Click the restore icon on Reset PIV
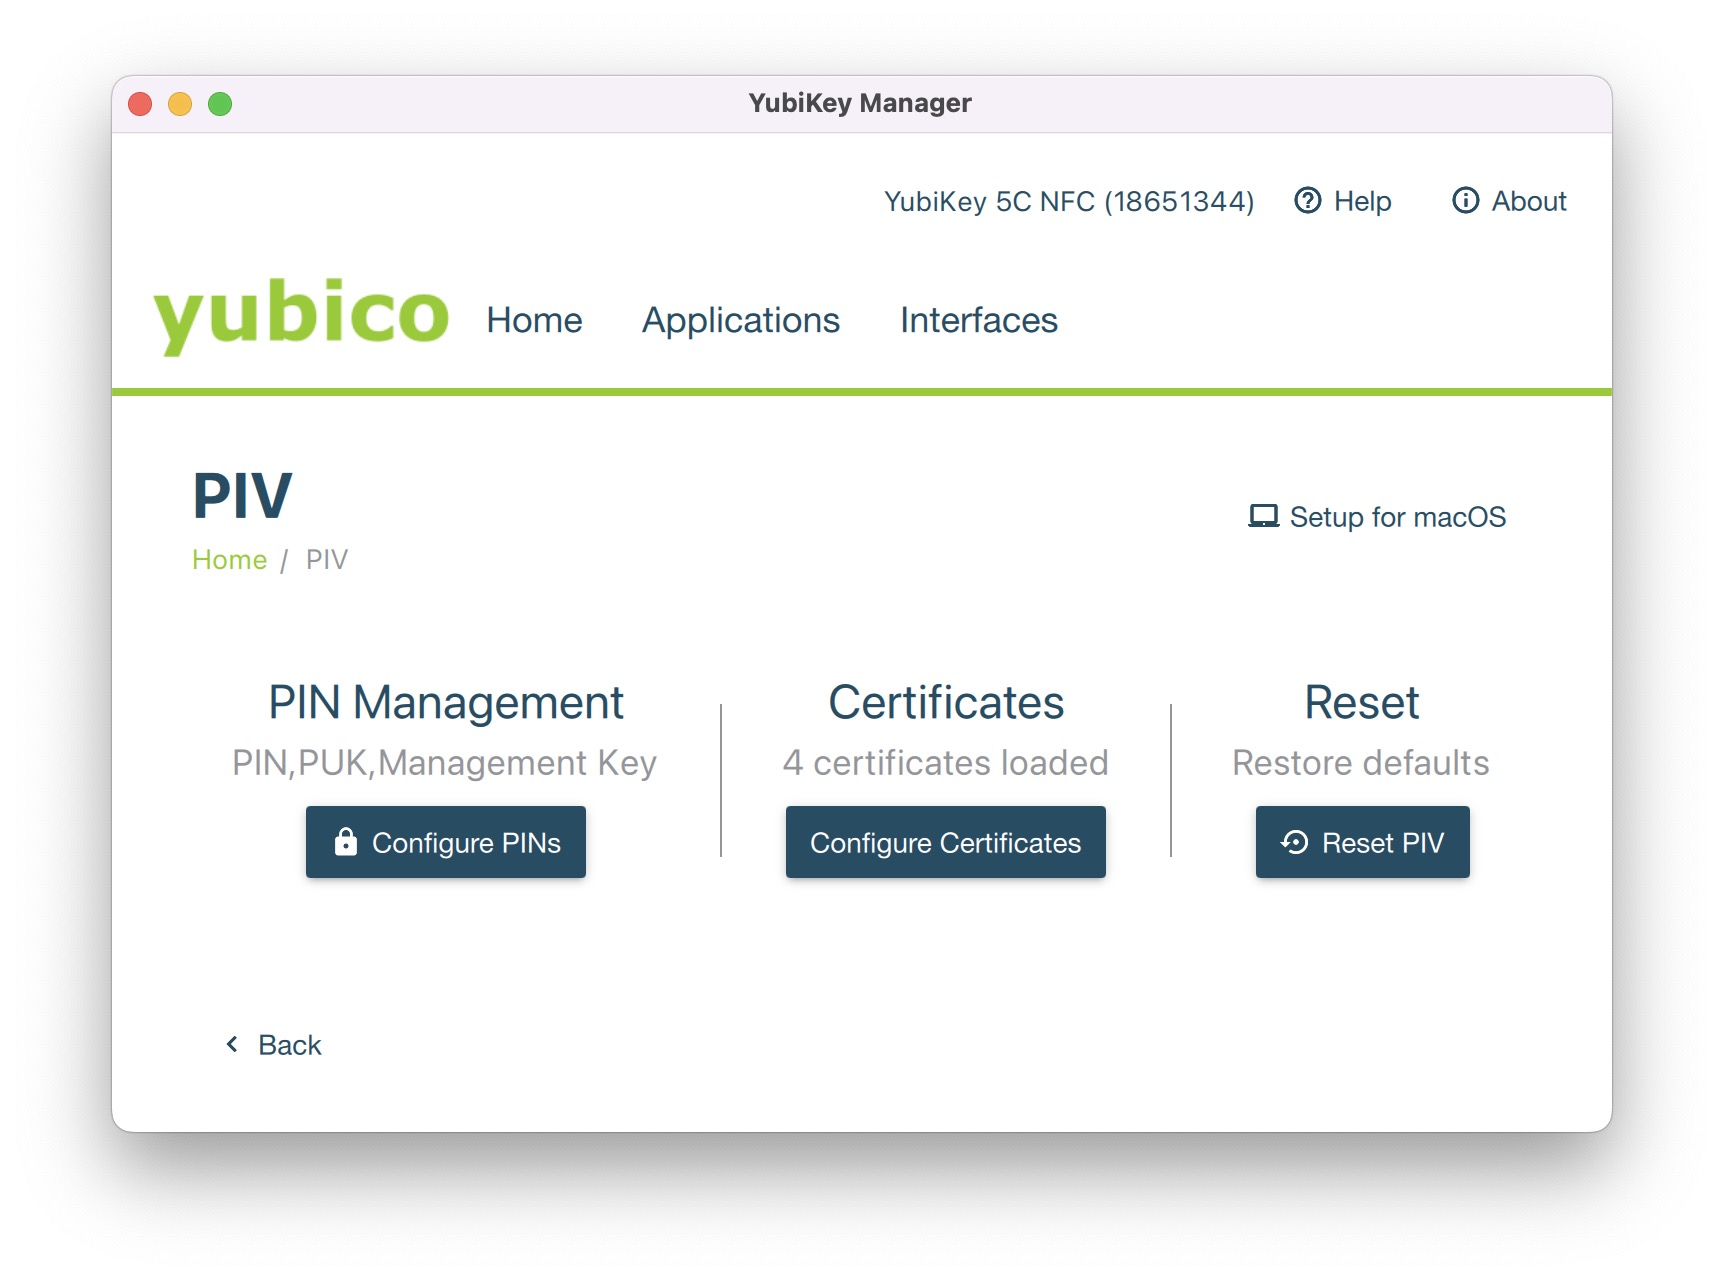Viewport: 1724px width, 1280px height. pyautogui.click(x=1295, y=843)
